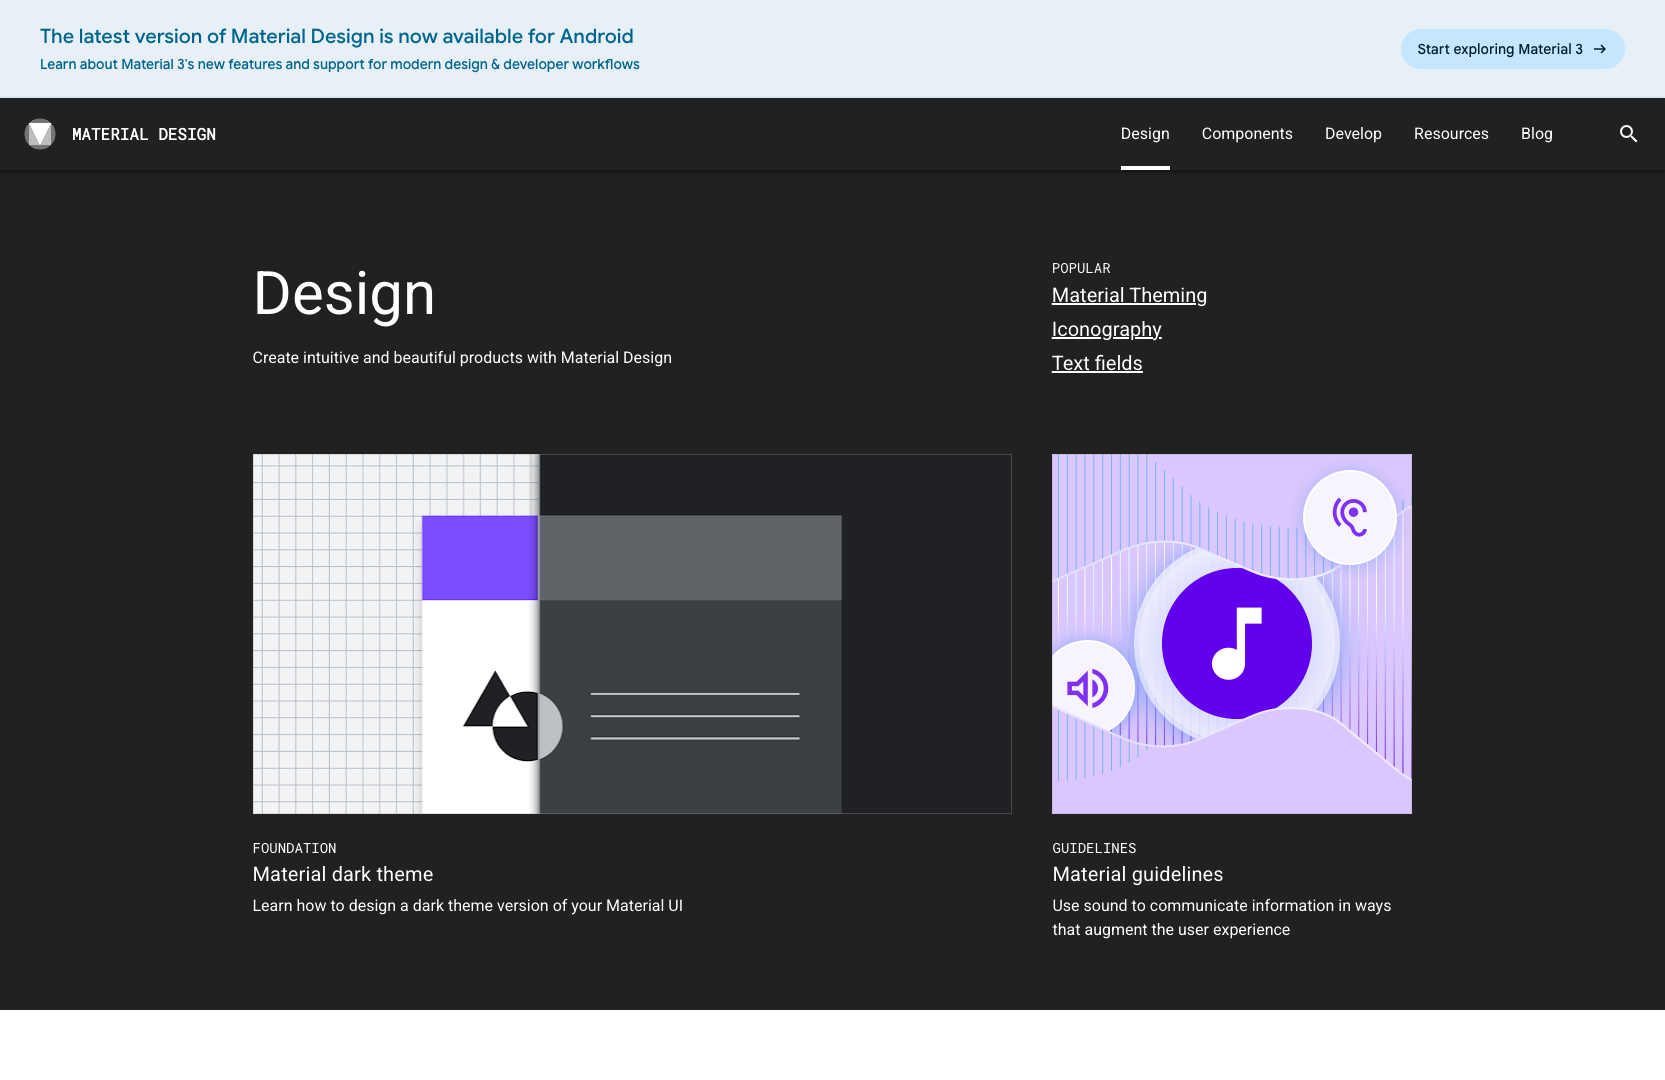This screenshot has height=1080, width=1665.
Task: Open the Material guidelines card image
Action: pyautogui.click(x=1231, y=633)
